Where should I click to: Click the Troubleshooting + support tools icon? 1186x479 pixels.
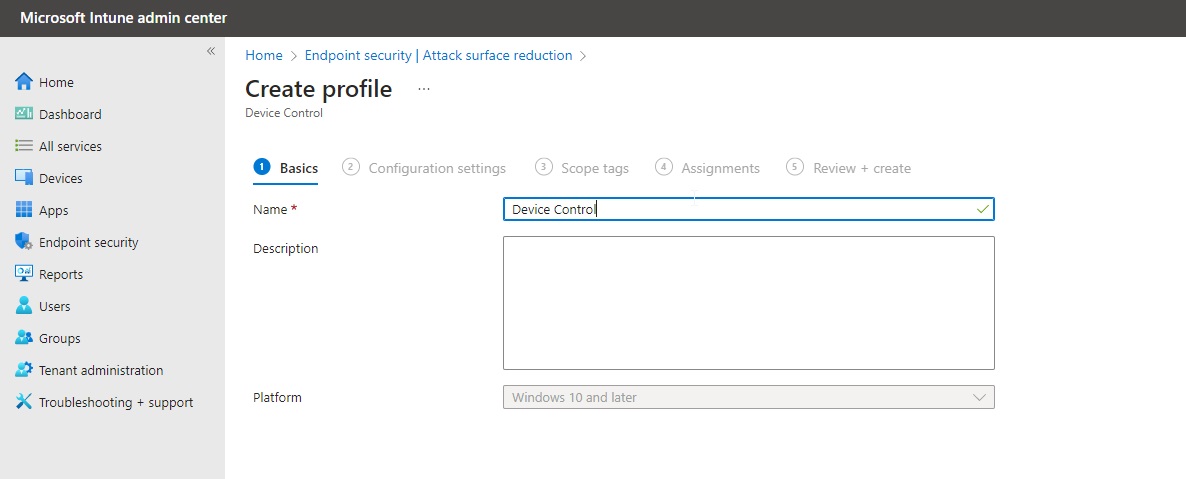(x=24, y=402)
